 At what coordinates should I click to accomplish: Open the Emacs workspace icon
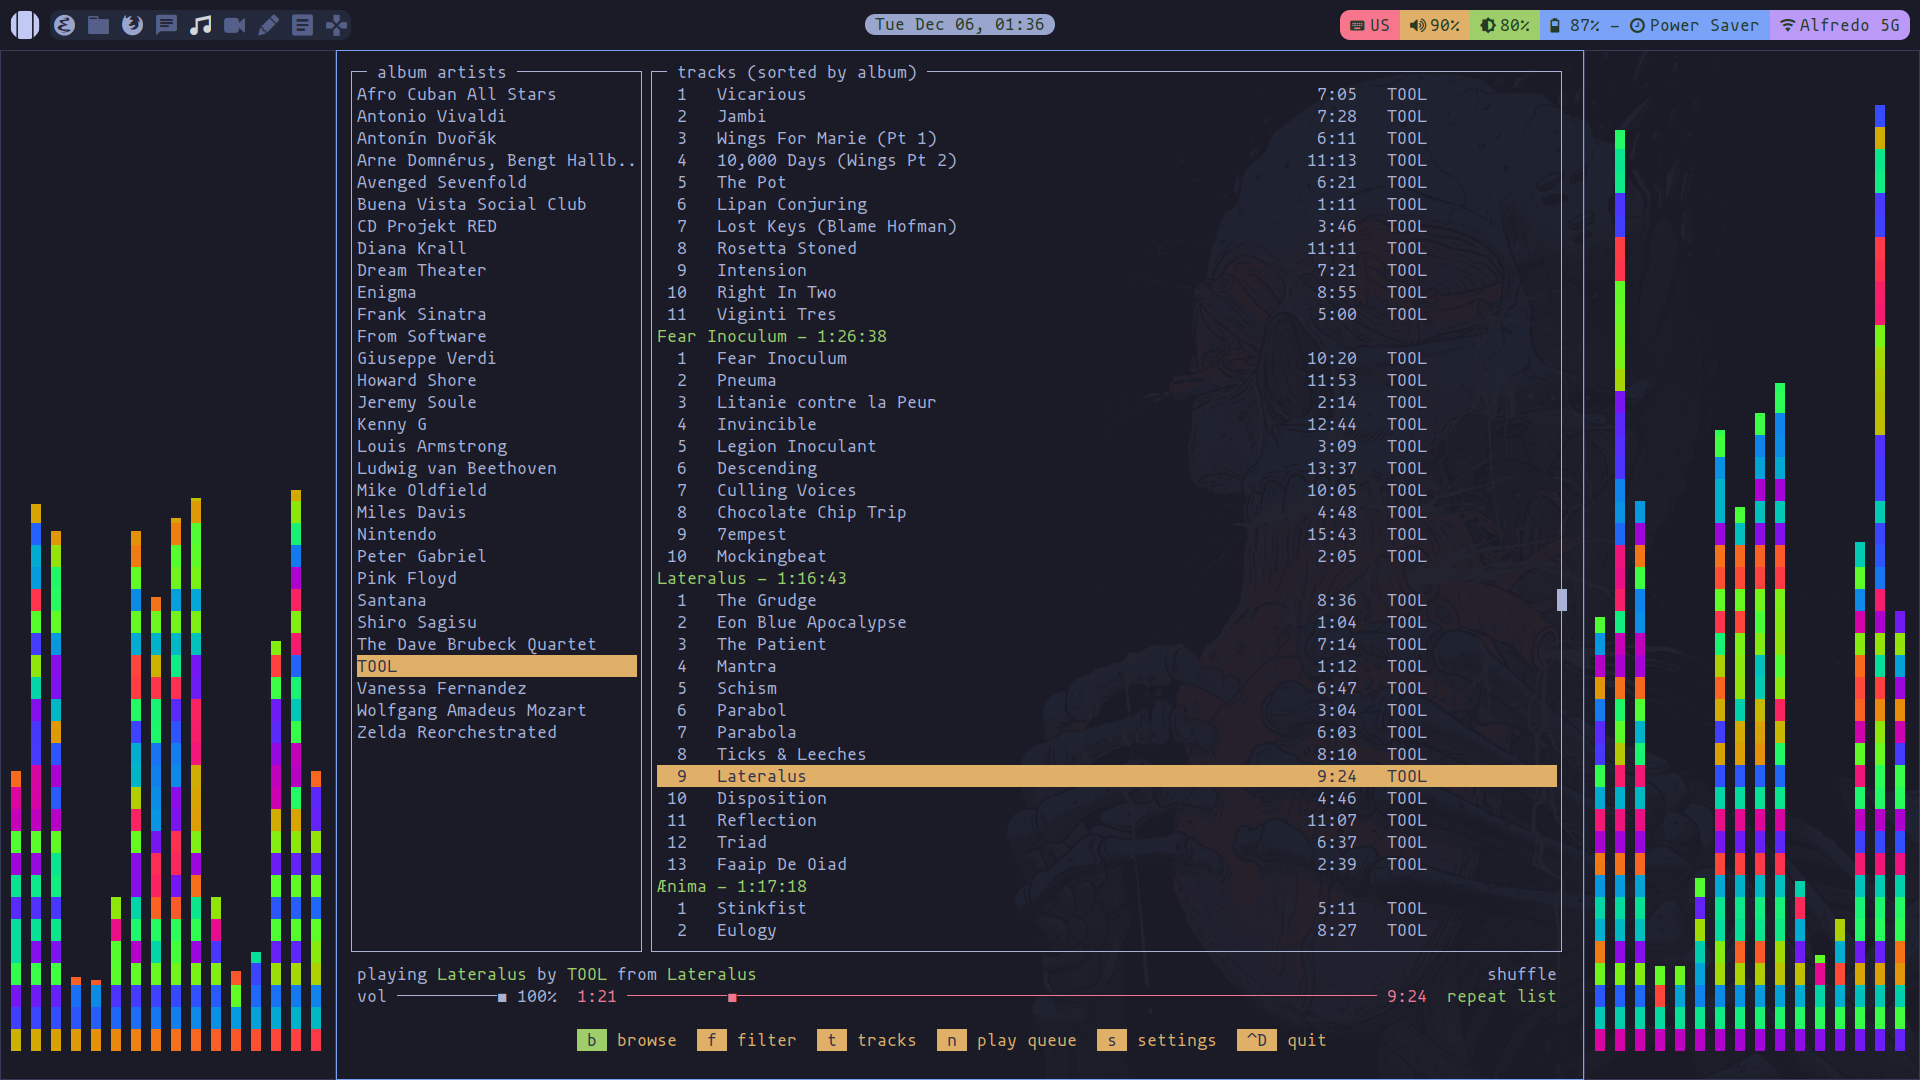[x=64, y=25]
